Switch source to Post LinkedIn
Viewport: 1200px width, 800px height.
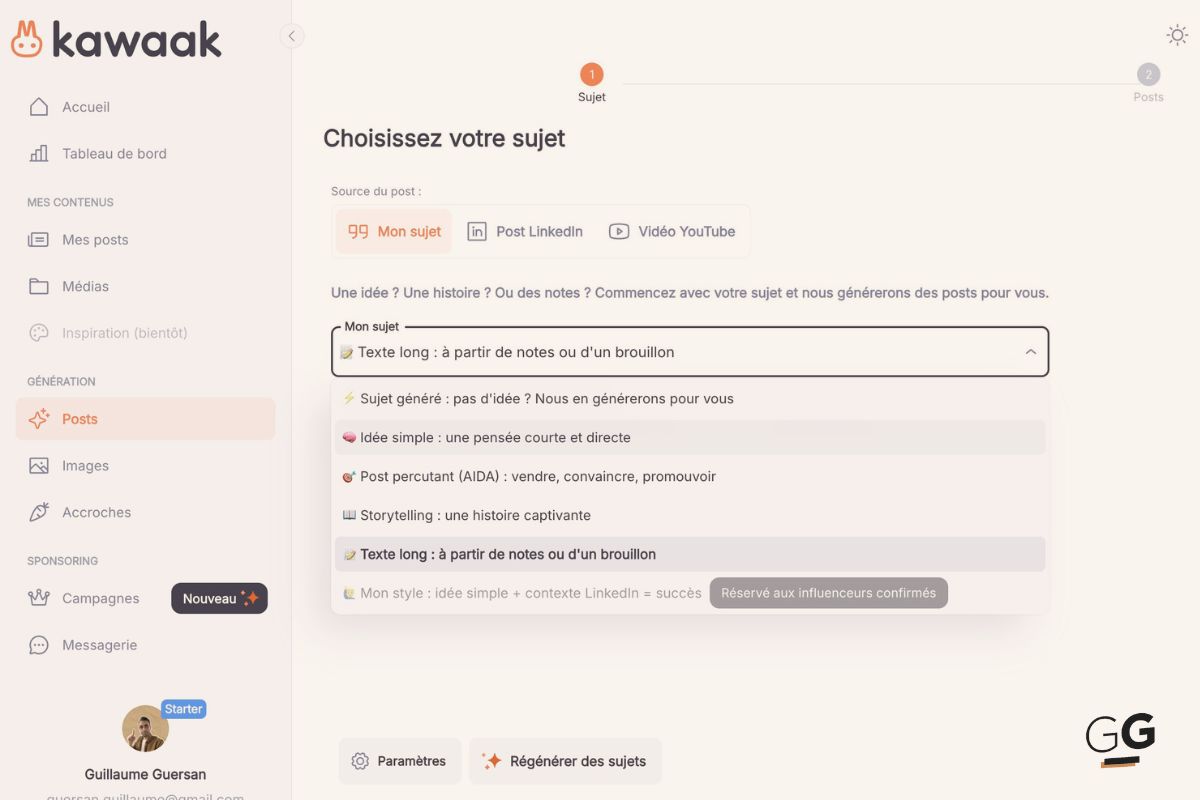point(524,231)
